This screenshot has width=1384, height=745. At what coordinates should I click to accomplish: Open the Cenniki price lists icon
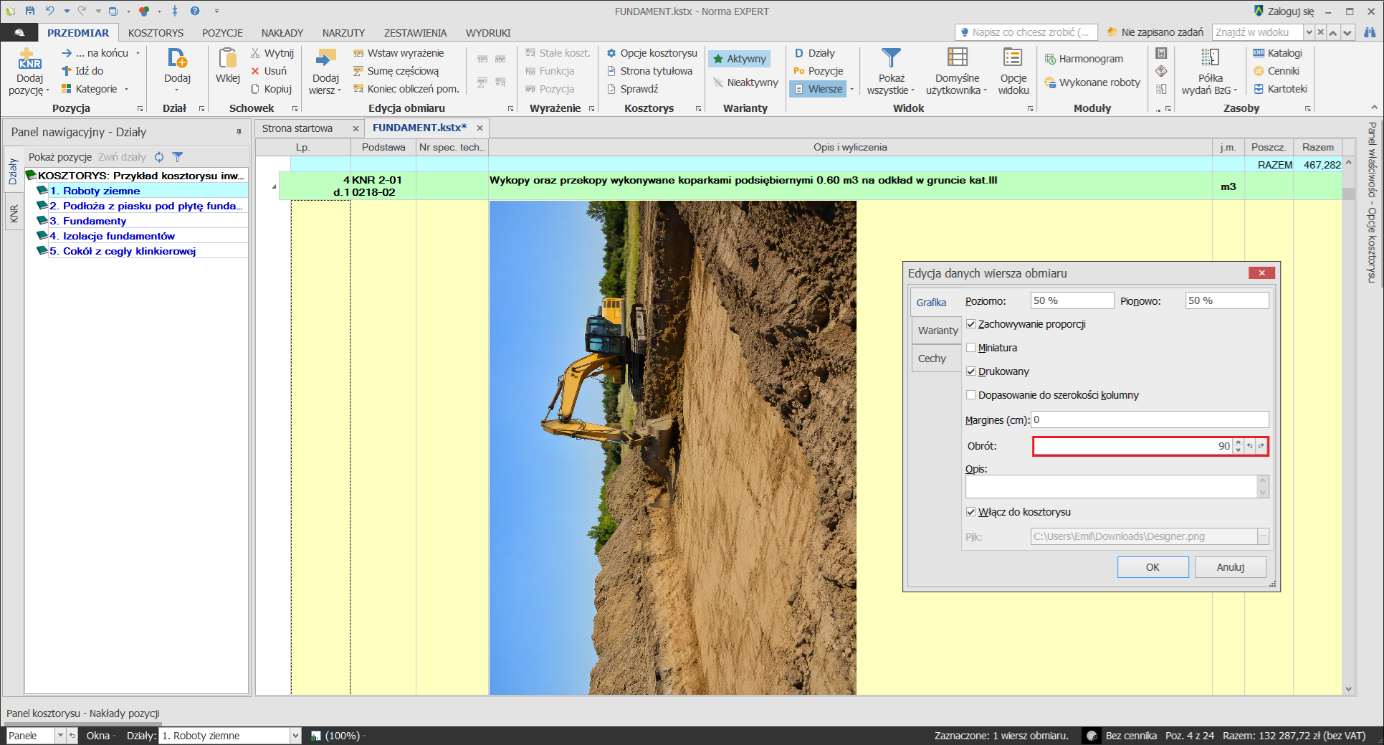click(x=1258, y=71)
